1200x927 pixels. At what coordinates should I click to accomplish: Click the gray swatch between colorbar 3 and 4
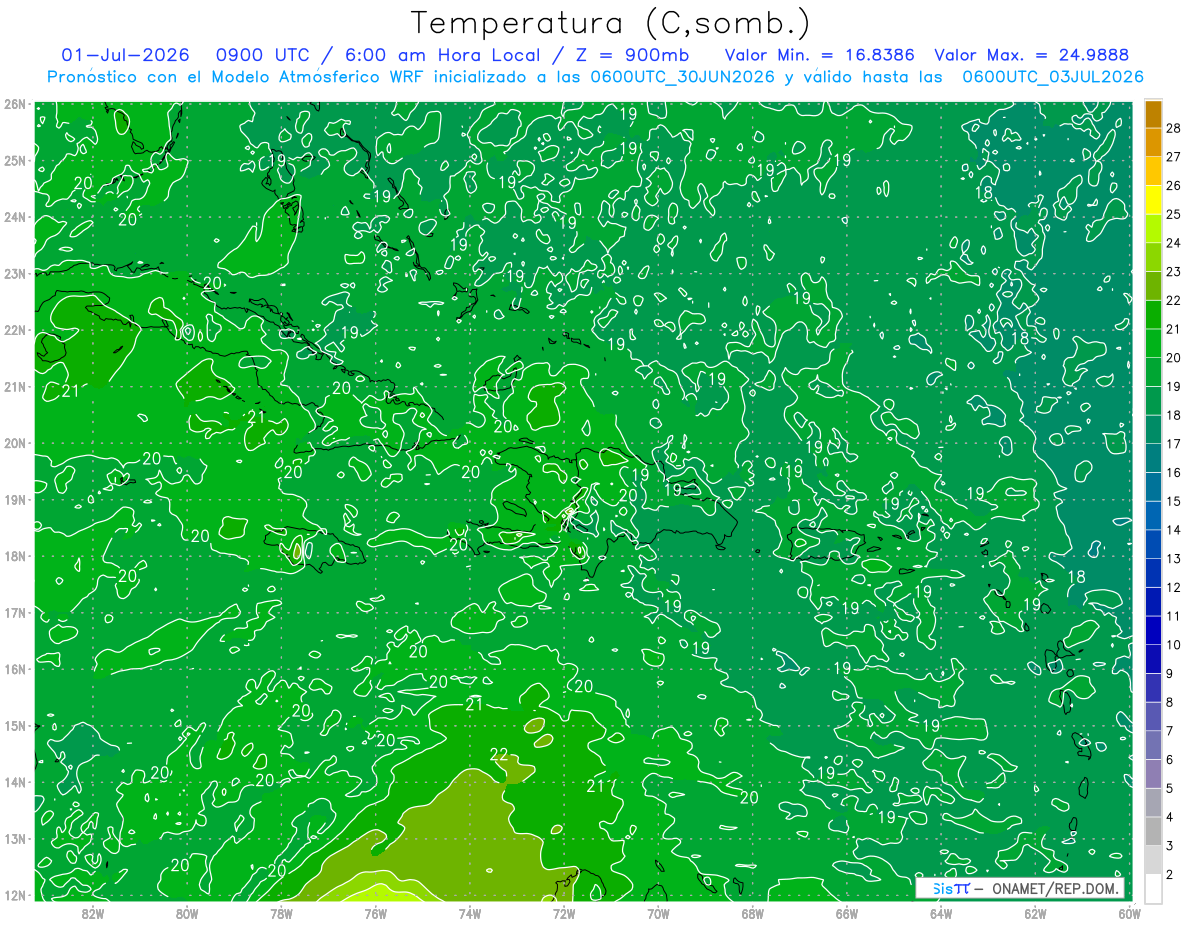point(1154,831)
